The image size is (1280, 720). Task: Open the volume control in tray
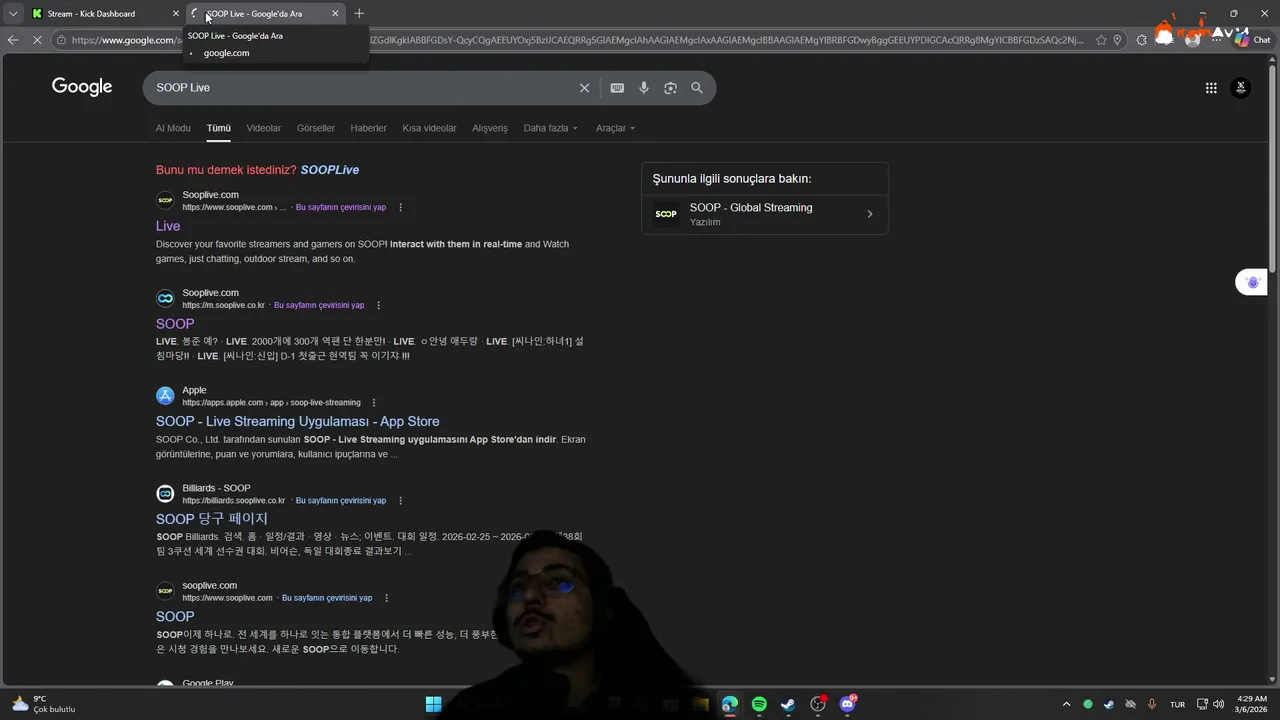[x=1219, y=704]
